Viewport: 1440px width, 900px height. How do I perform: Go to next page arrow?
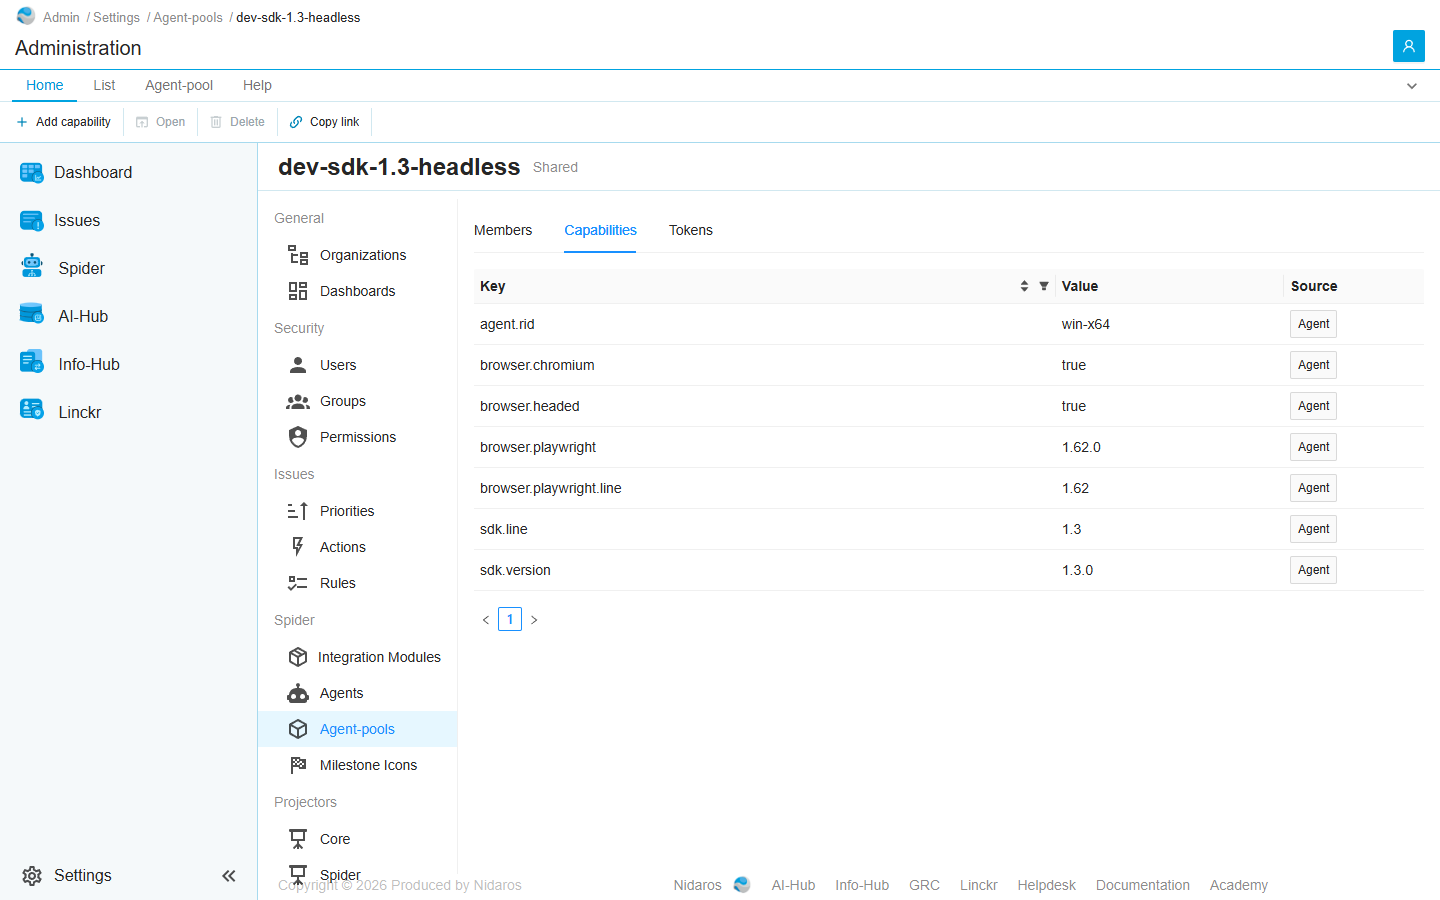tap(534, 620)
